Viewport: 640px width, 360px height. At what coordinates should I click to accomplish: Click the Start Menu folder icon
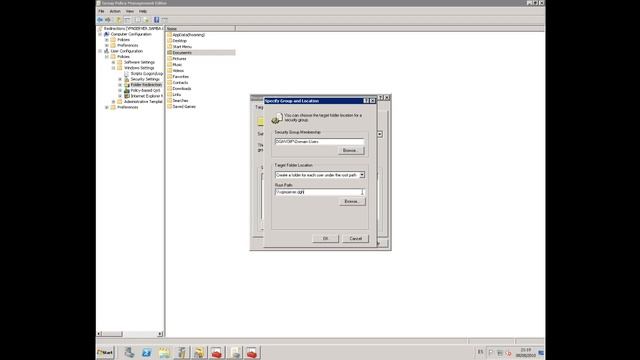[169, 47]
